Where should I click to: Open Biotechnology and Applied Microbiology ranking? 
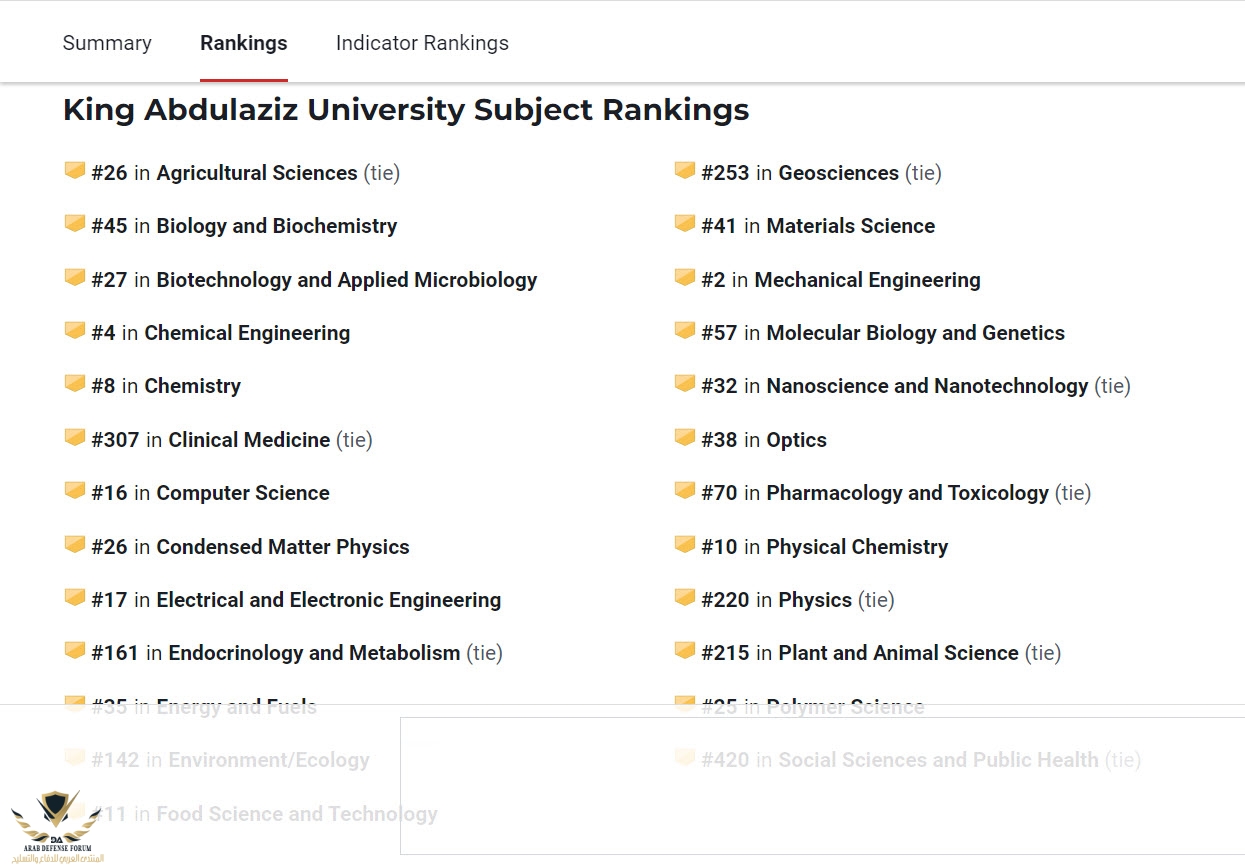tap(346, 280)
